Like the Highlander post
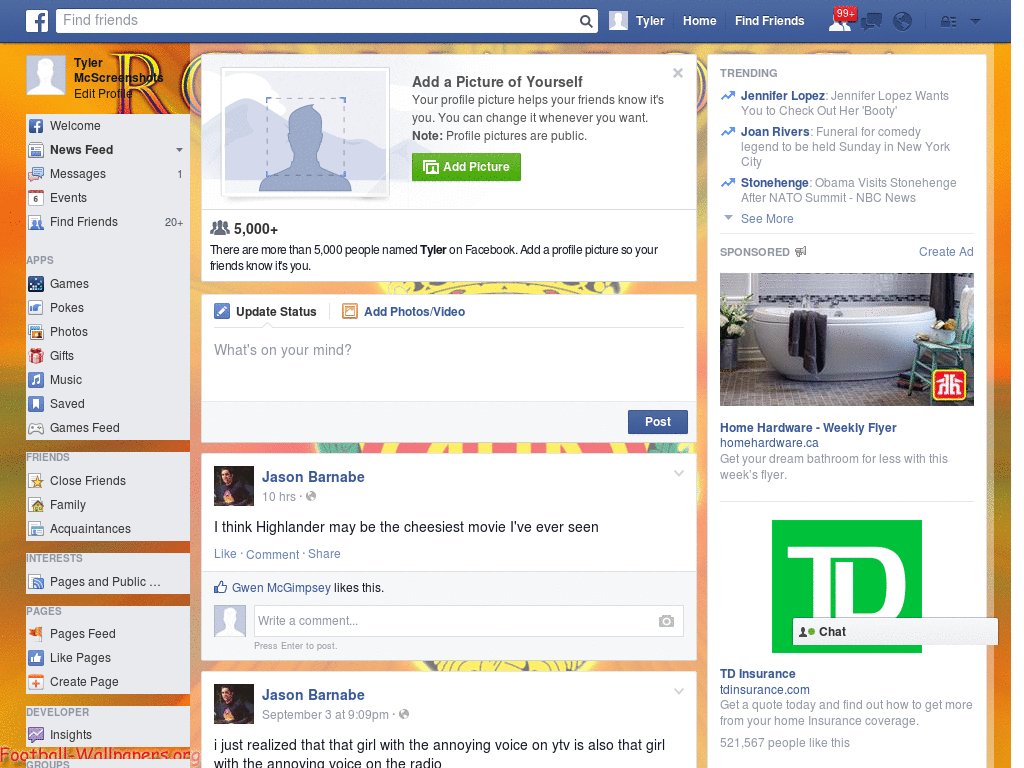The image size is (1024, 768). point(225,554)
